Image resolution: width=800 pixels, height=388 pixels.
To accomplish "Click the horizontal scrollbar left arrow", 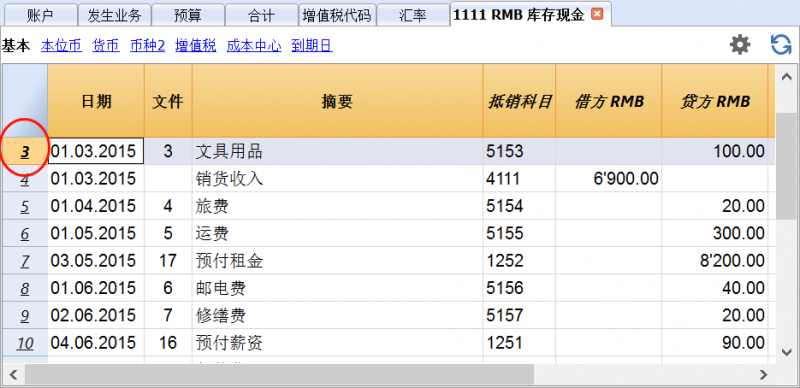I will pyautogui.click(x=13, y=375).
